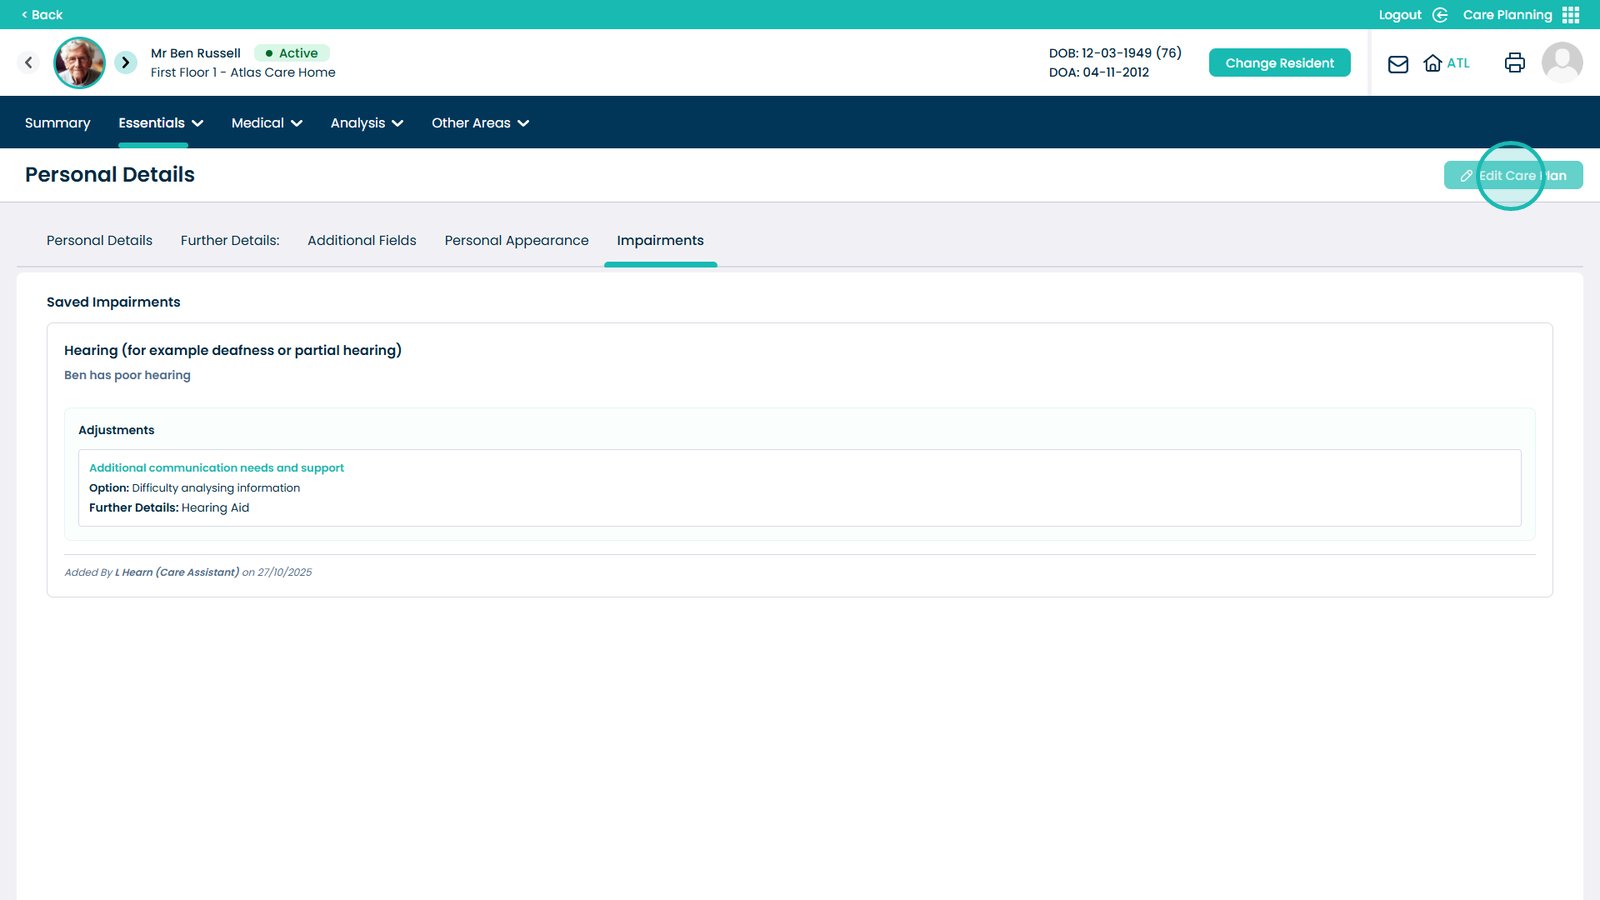The image size is (1600, 900).
Task: Open the print icon
Action: [1514, 62]
